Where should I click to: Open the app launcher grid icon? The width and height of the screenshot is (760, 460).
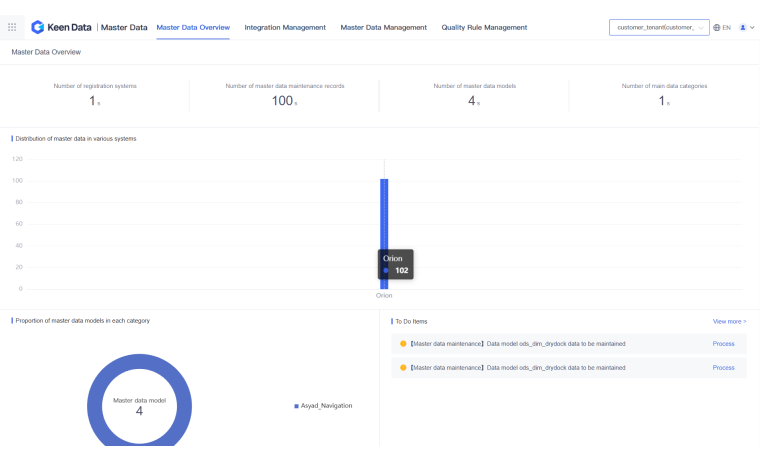pyautogui.click(x=12, y=27)
